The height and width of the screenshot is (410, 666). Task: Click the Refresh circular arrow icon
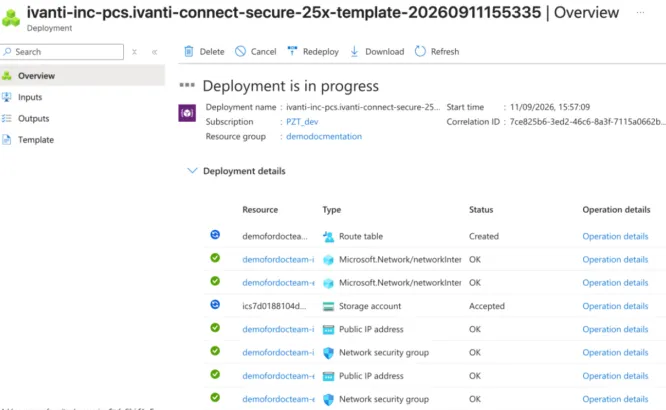point(420,51)
